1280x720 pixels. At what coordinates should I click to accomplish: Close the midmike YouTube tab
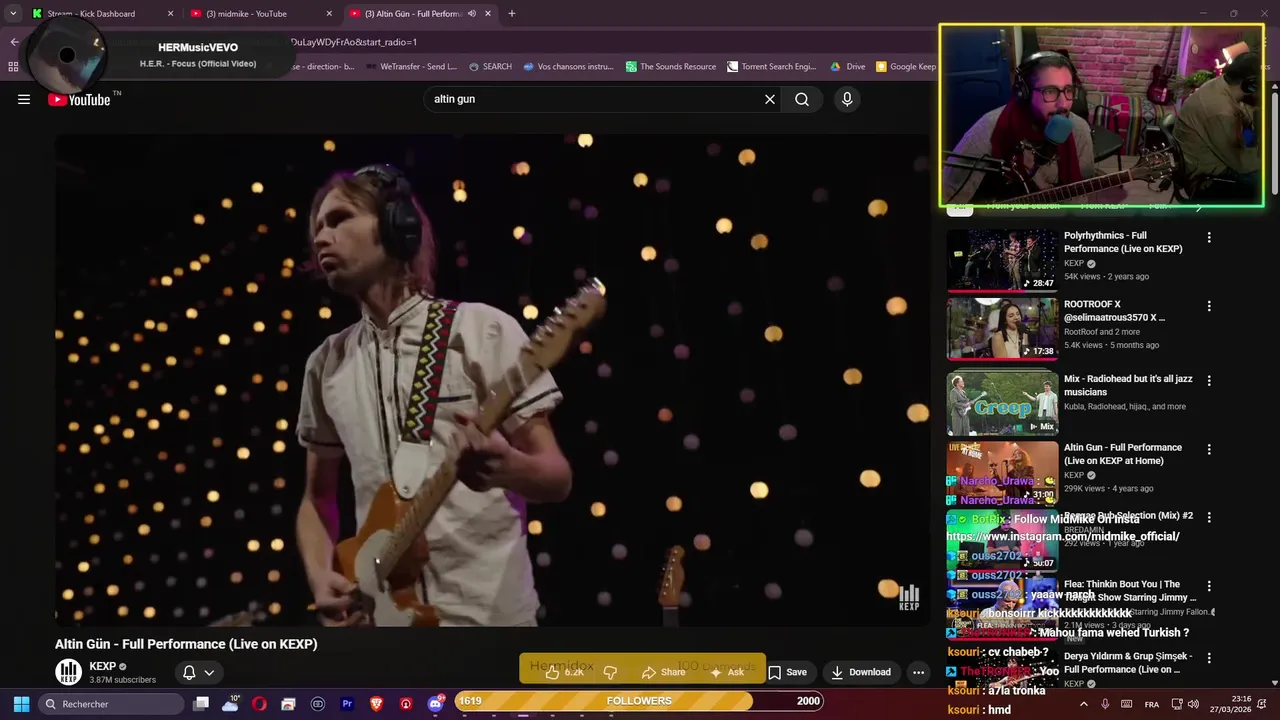329,14
